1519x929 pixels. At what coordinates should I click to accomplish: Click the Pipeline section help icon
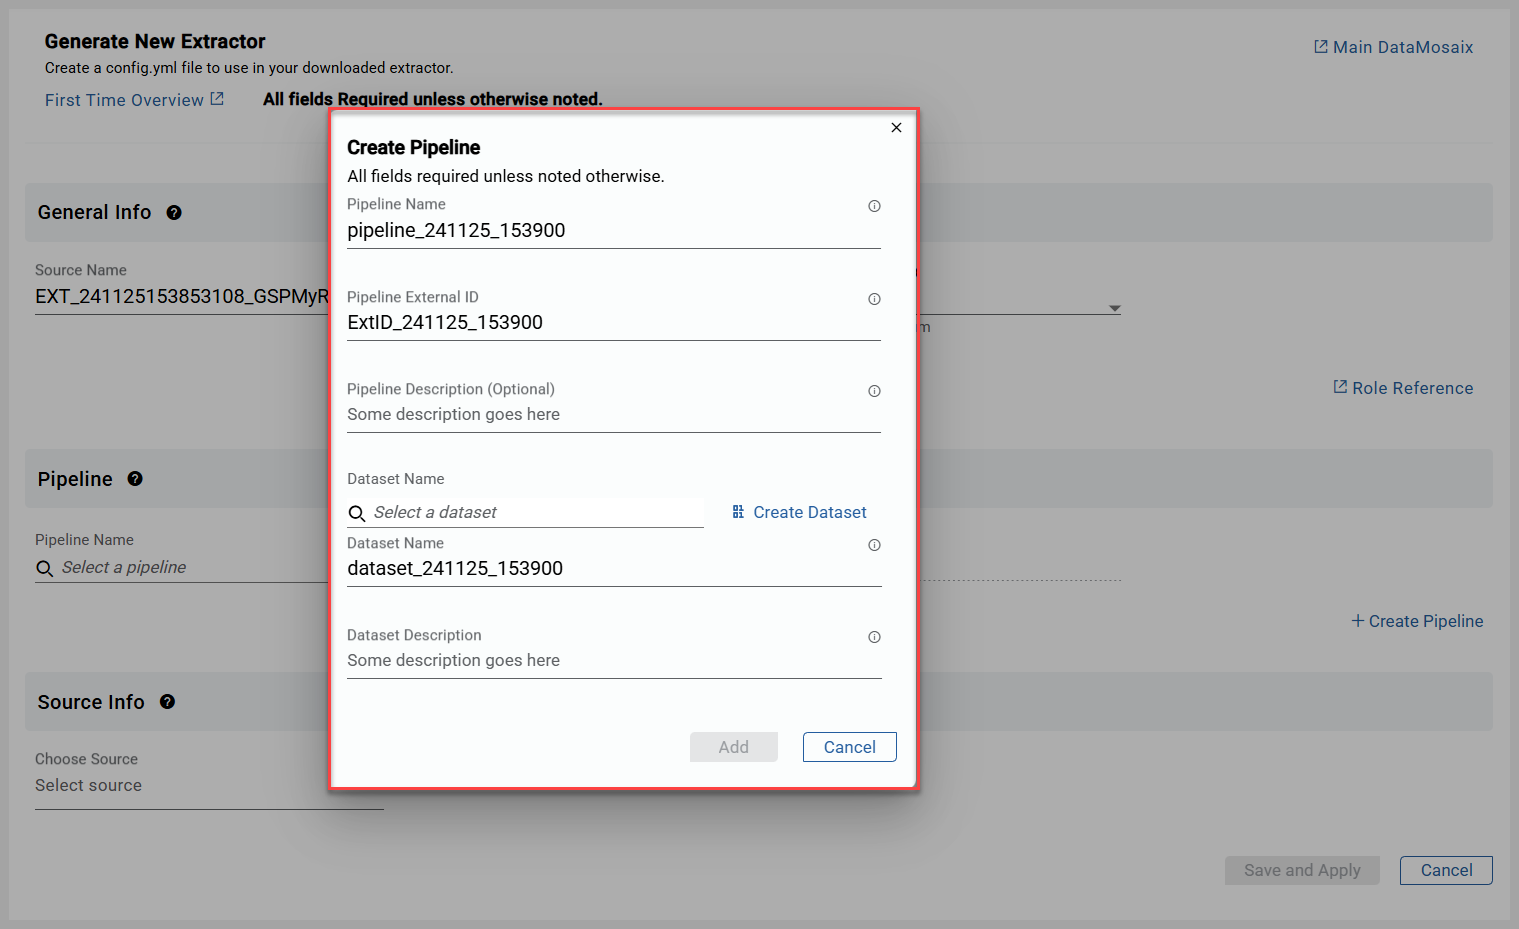135,479
